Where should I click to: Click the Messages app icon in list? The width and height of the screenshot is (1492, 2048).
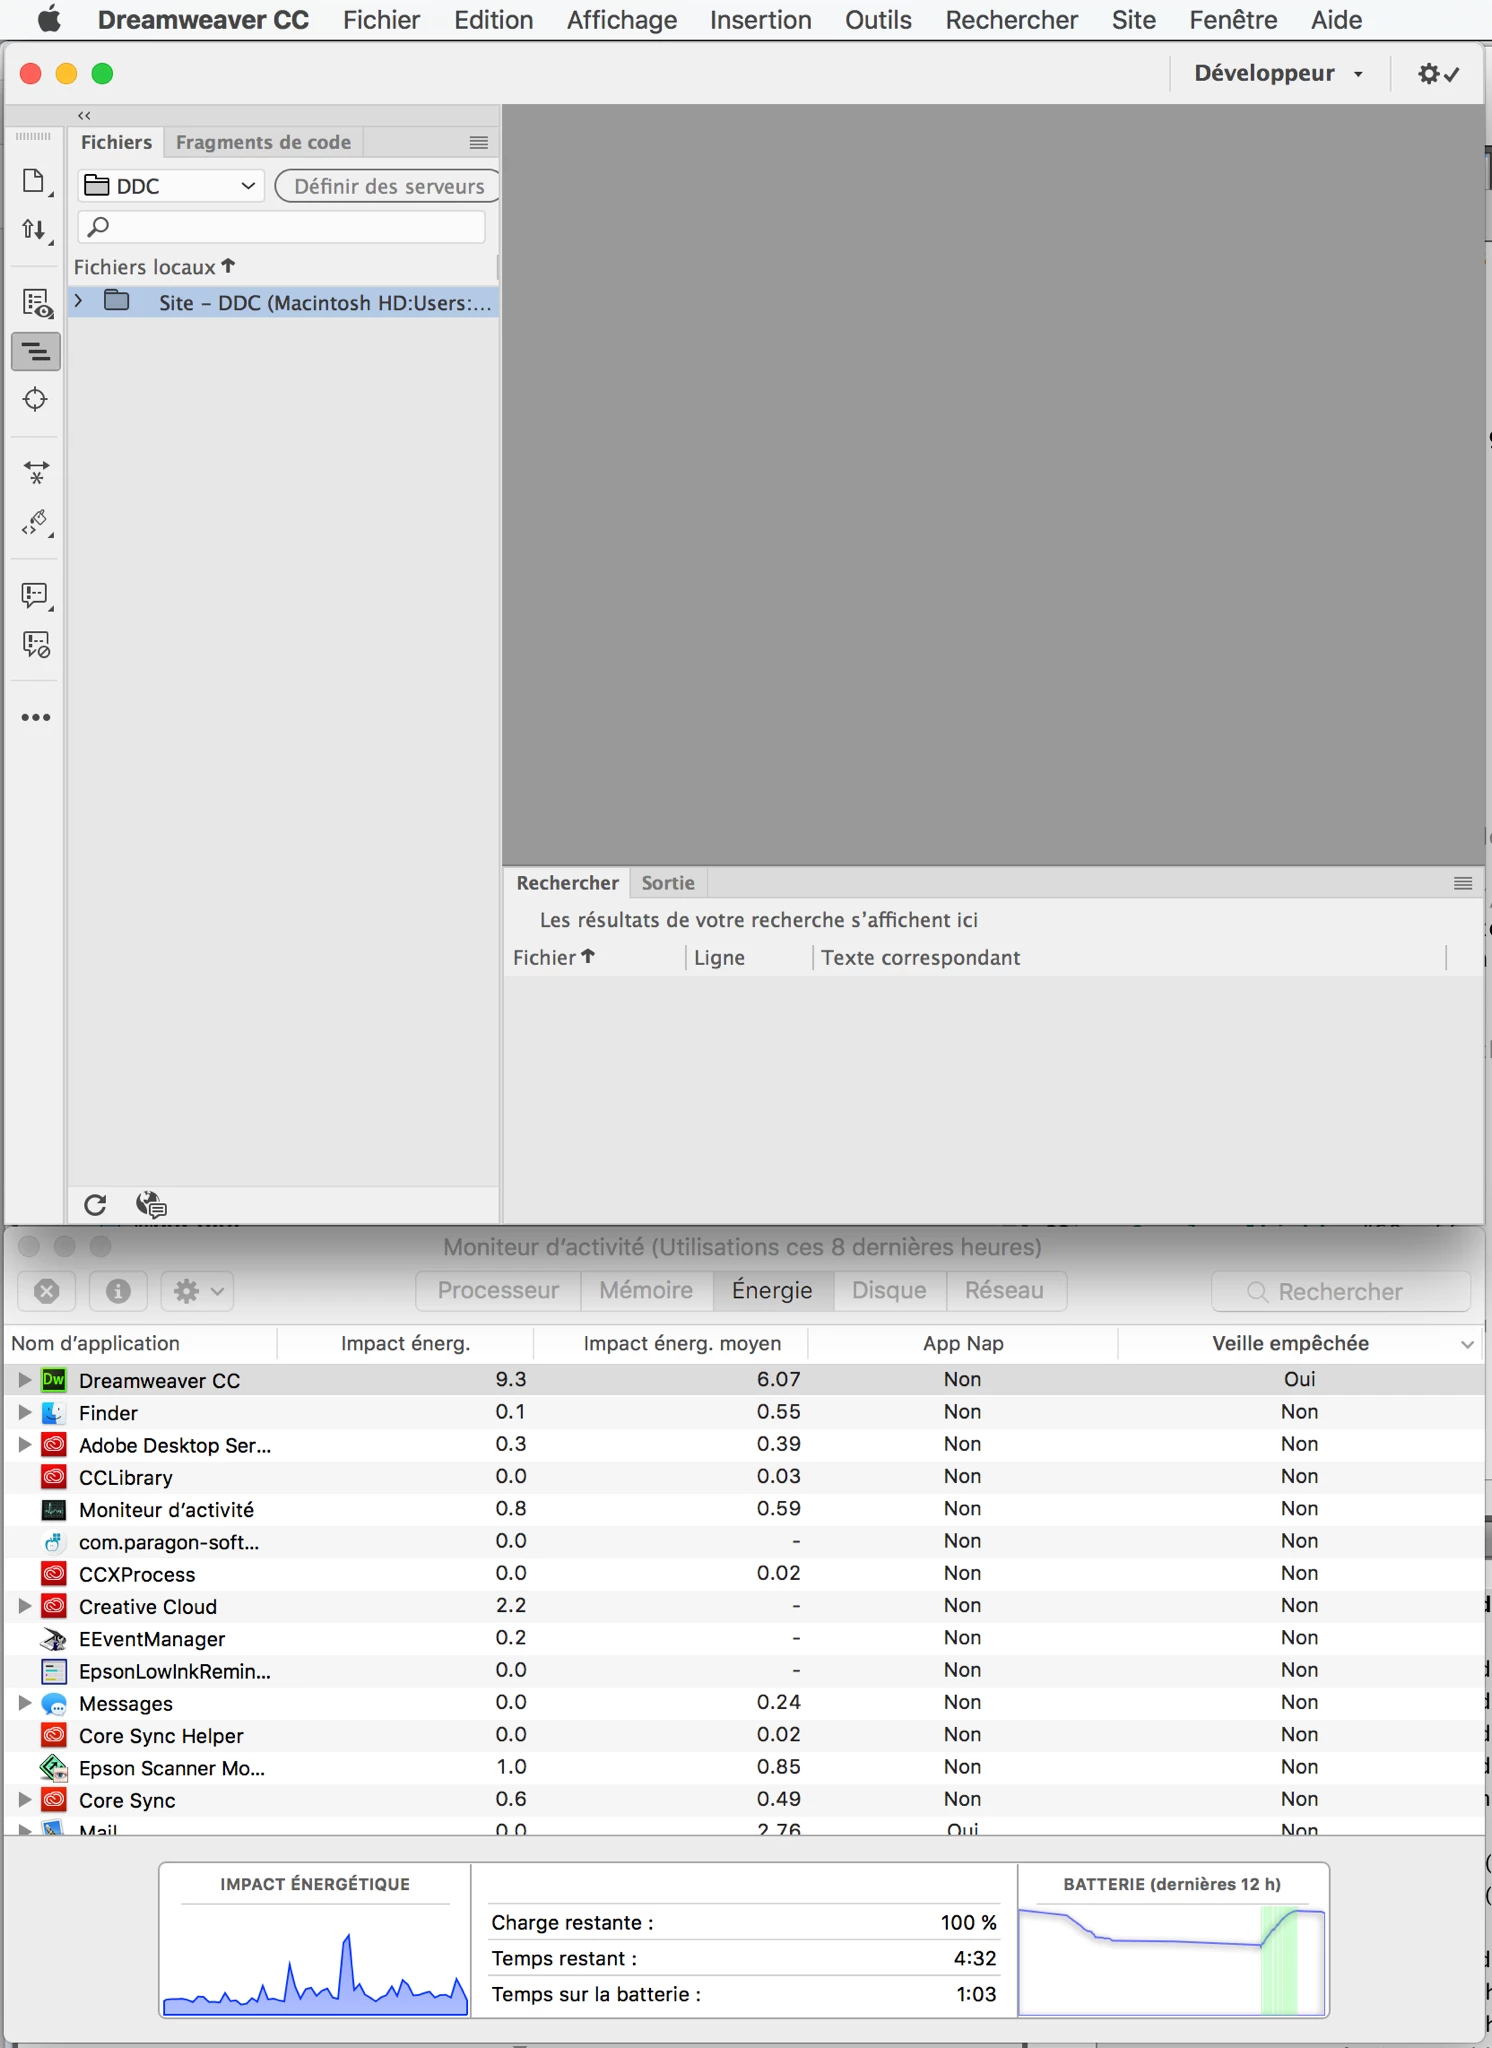(54, 1703)
